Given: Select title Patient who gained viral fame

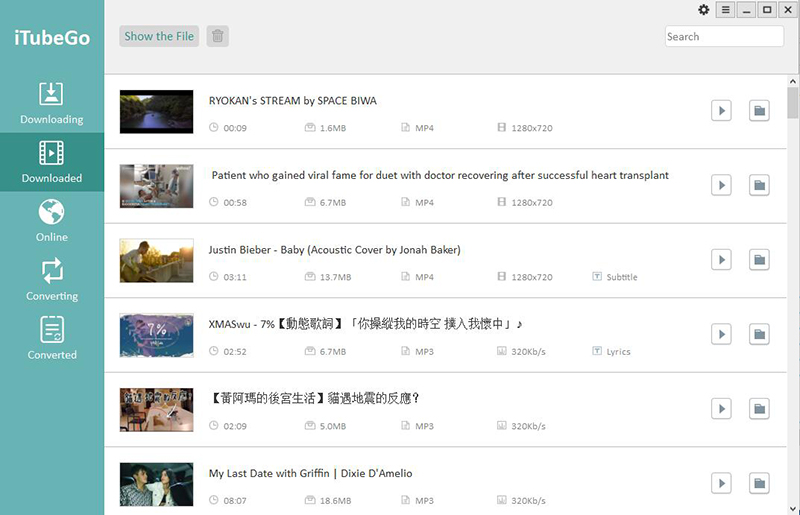Looking at the screenshot, I should coord(440,176).
